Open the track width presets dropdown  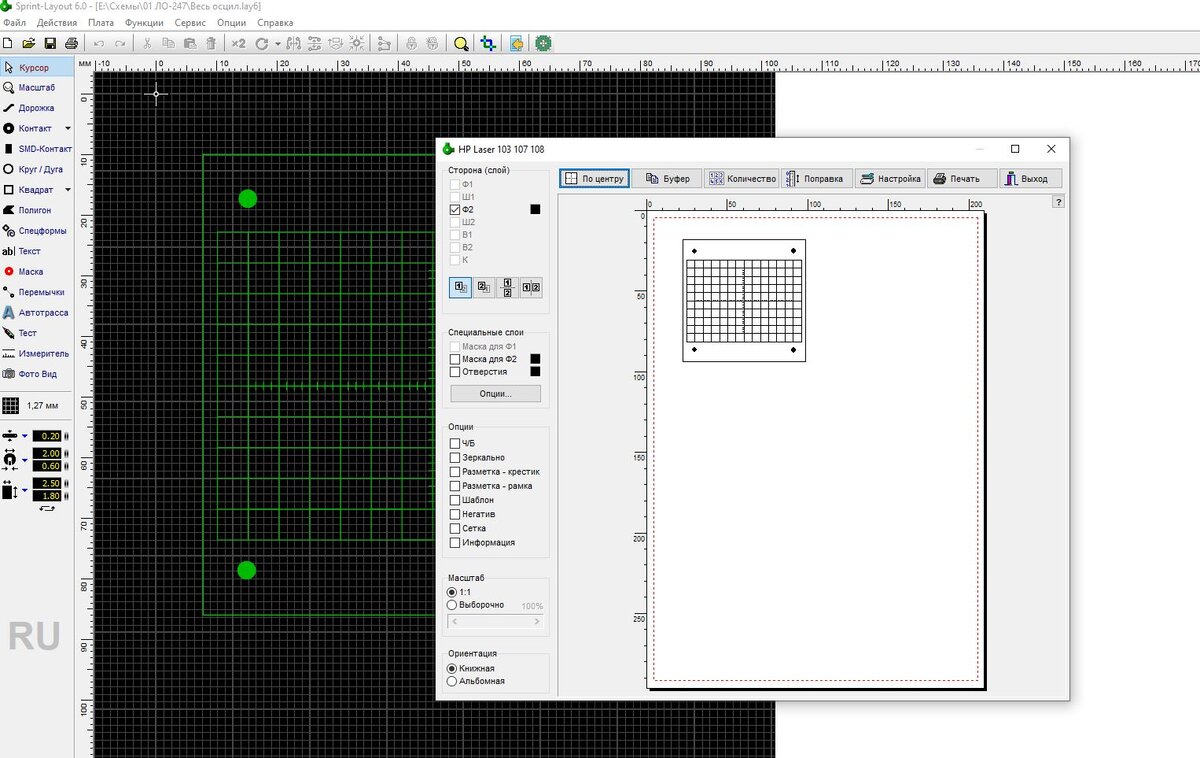point(24,436)
